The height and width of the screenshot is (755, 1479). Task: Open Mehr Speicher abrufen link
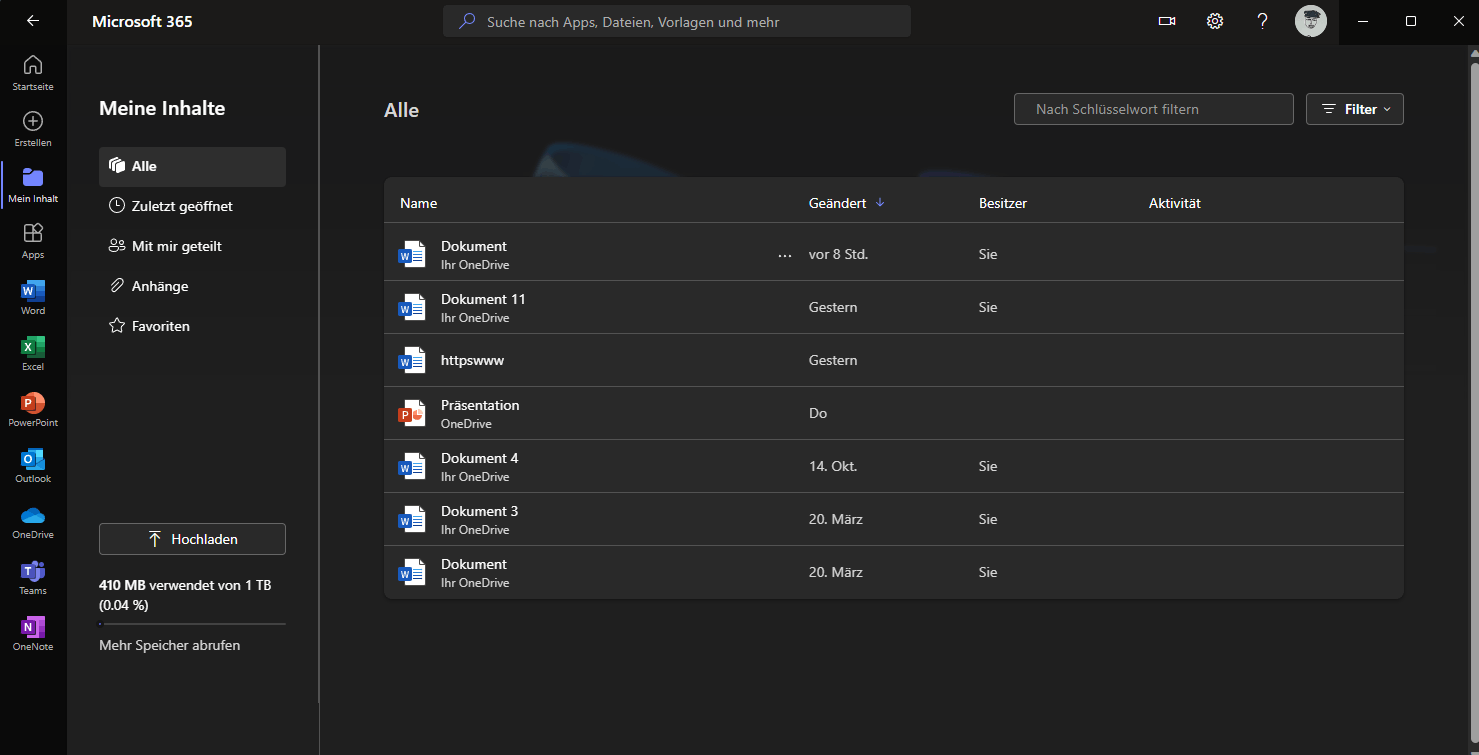[x=169, y=646]
